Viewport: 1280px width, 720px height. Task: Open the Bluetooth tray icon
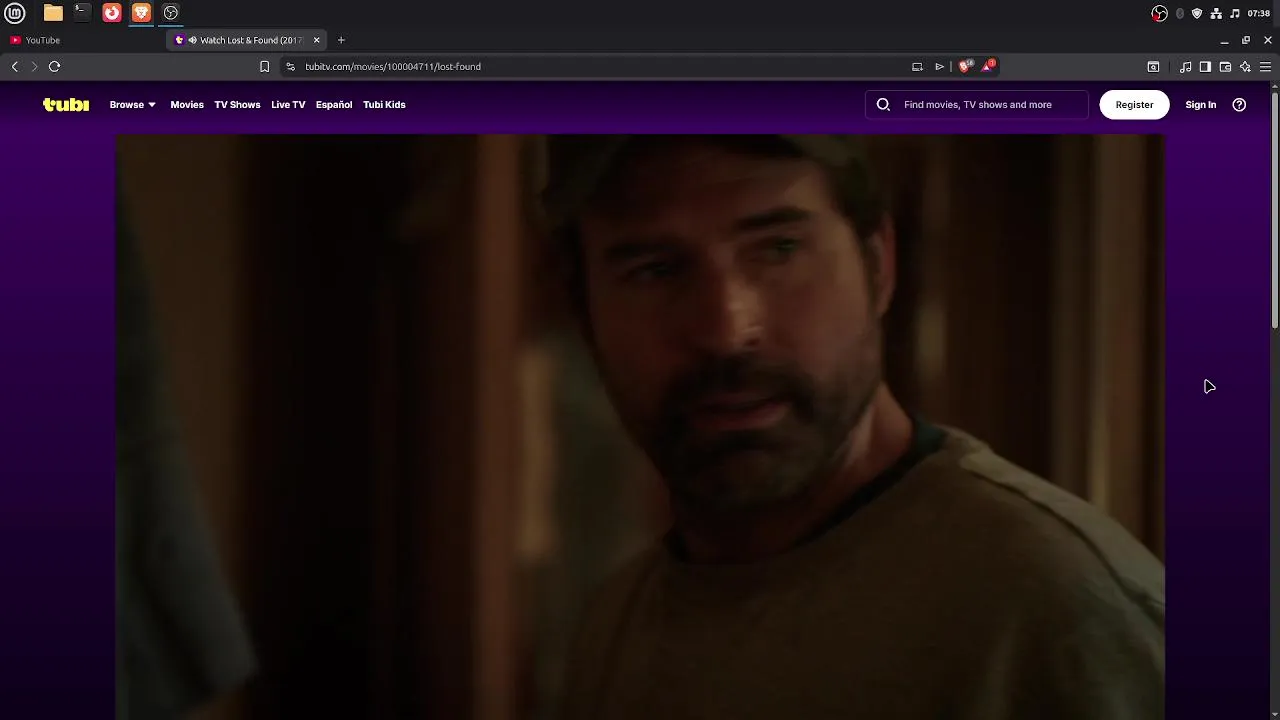click(x=1180, y=13)
